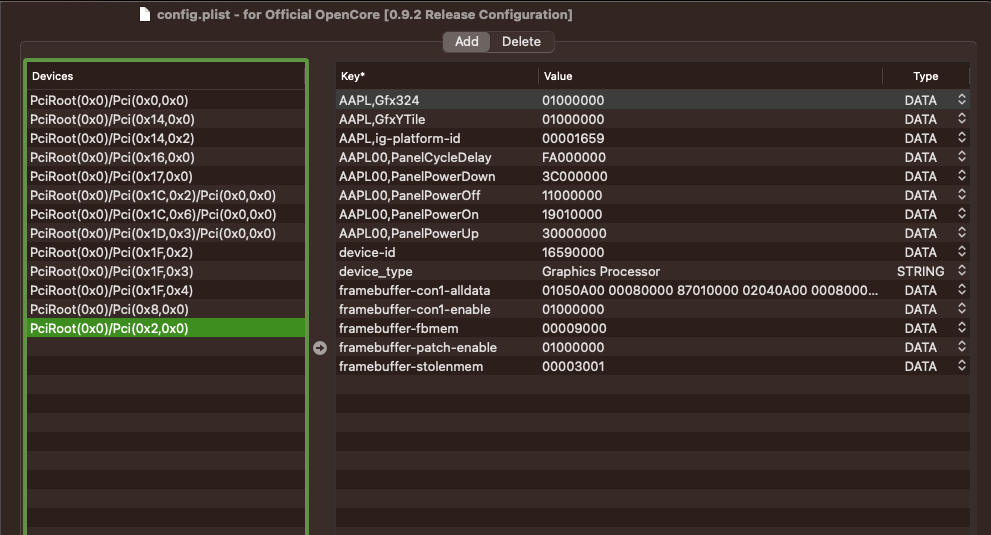
Task: Select device PciRoot(0x0)/Pci(0x14,0x0)
Action: coord(166,119)
